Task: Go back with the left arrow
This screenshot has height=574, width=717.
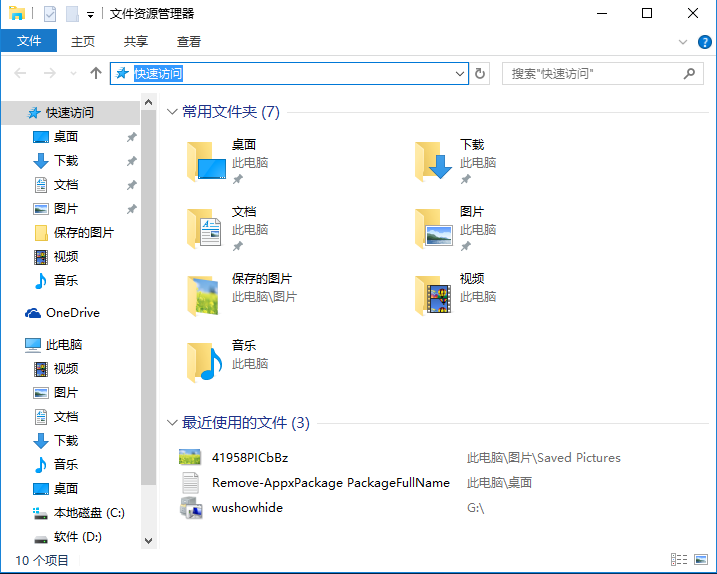Action: coord(20,73)
